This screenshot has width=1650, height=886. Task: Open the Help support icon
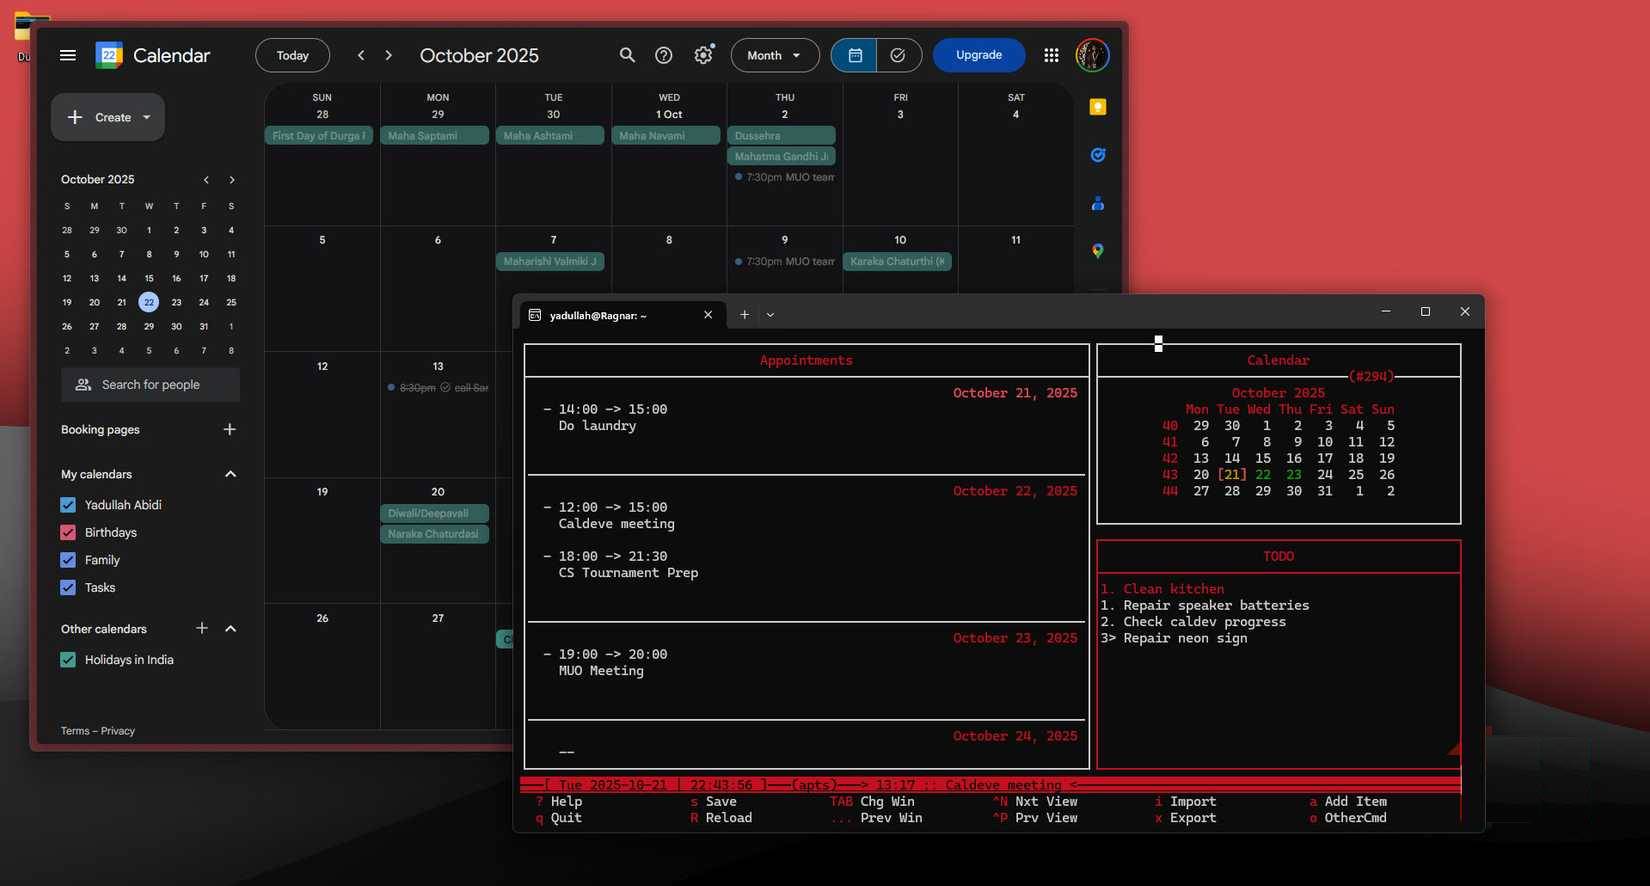[x=663, y=55]
